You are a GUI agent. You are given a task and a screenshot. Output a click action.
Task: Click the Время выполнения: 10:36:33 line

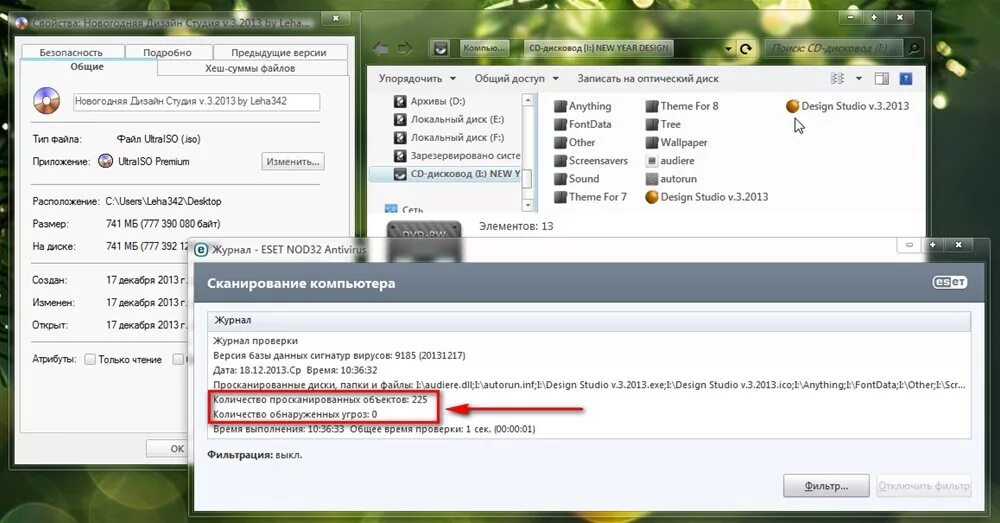click(x=374, y=429)
